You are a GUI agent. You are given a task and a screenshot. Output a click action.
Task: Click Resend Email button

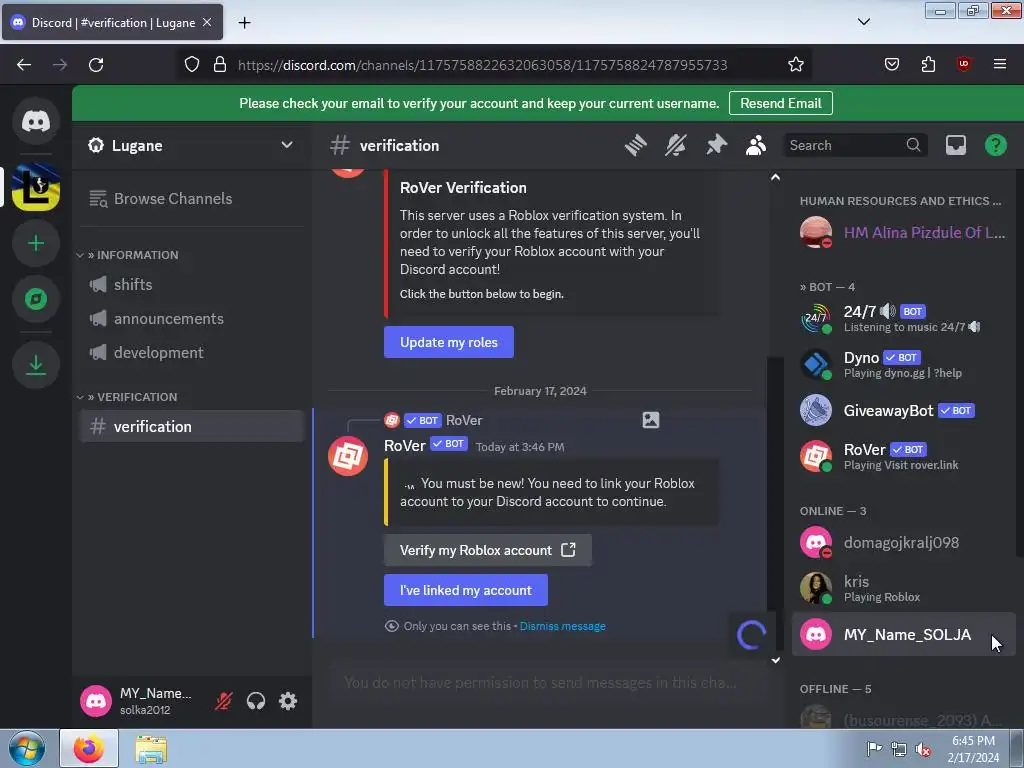pos(780,103)
